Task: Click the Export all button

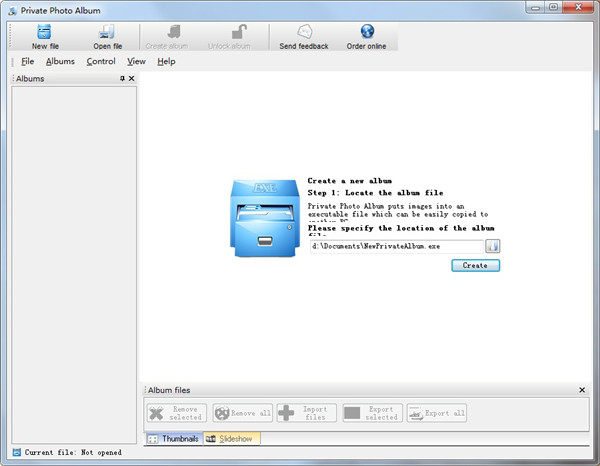Action: click(437, 413)
